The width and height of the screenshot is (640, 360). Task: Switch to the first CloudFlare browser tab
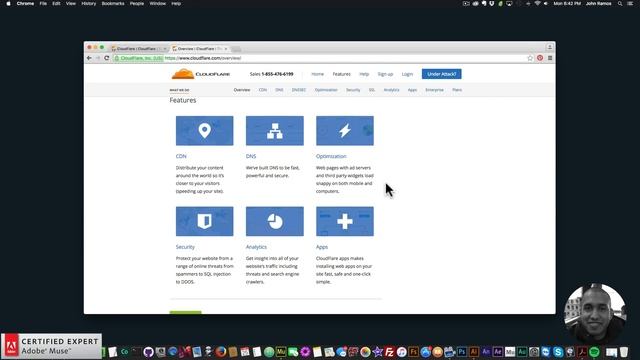click(138, 49)
